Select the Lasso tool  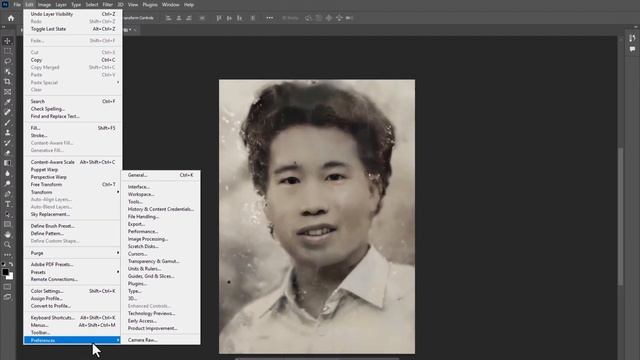tap(7, 61)
